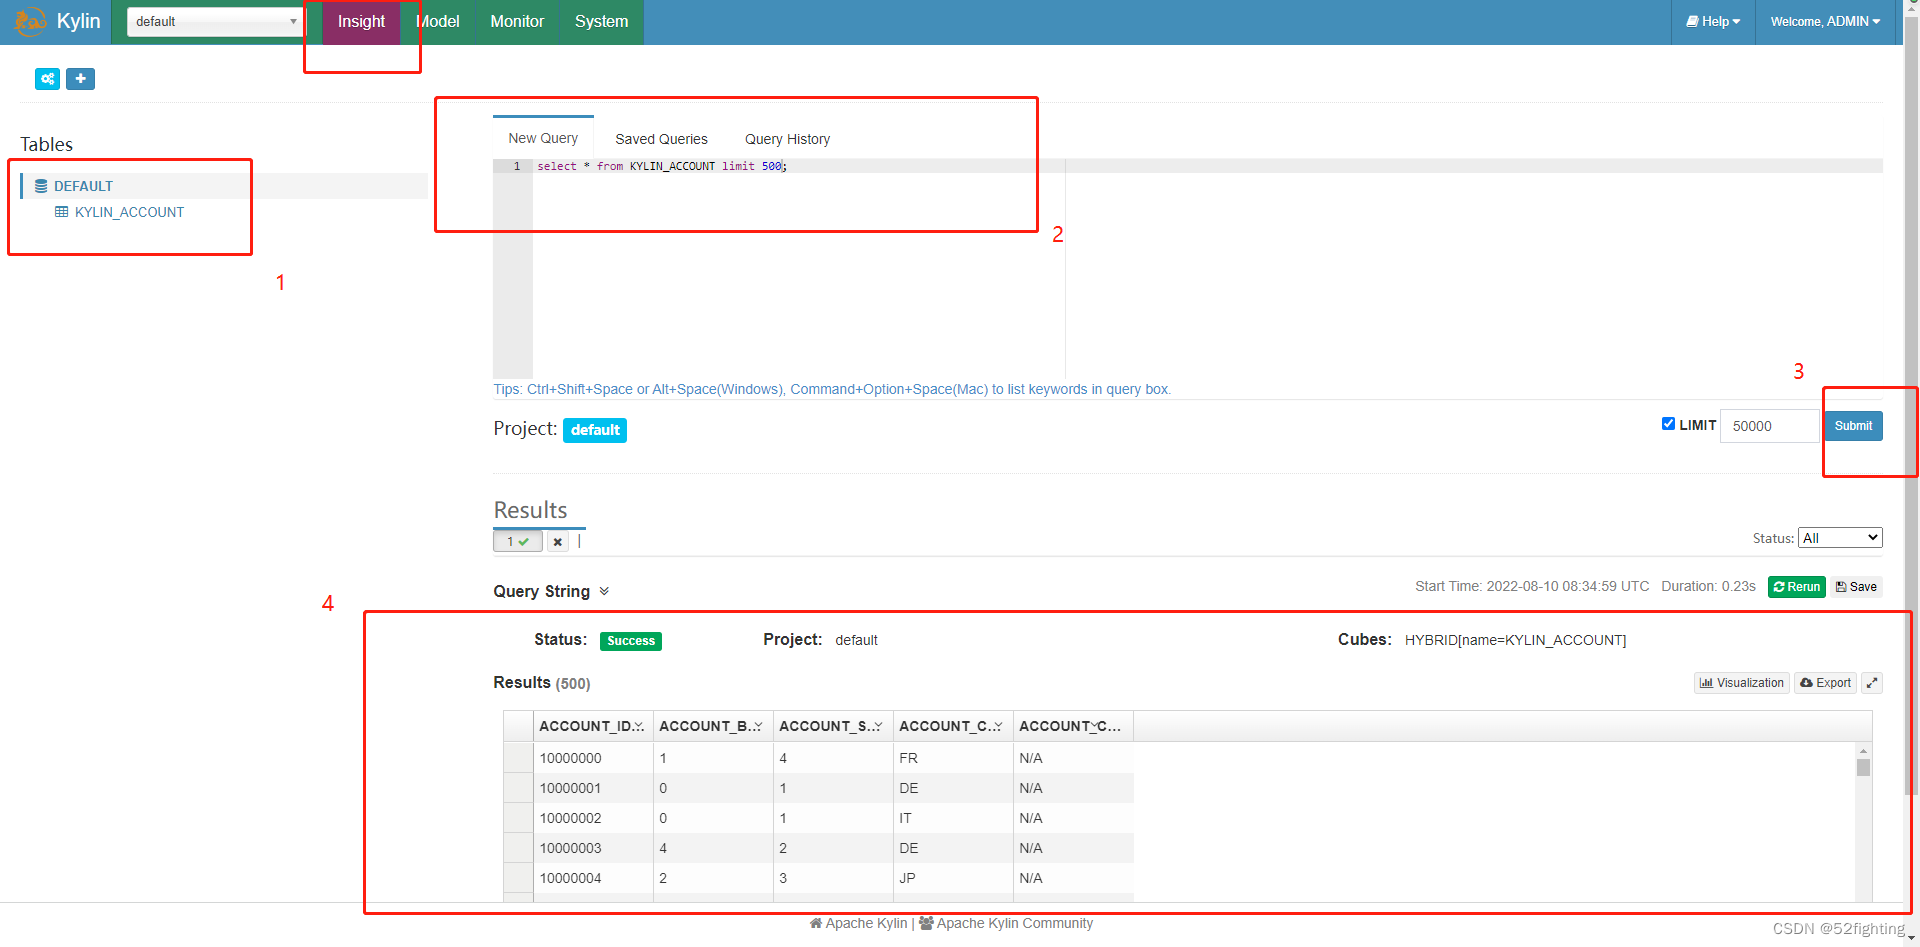
Task: Click the Visualization chart button
Action: (x=1741, y=683)
